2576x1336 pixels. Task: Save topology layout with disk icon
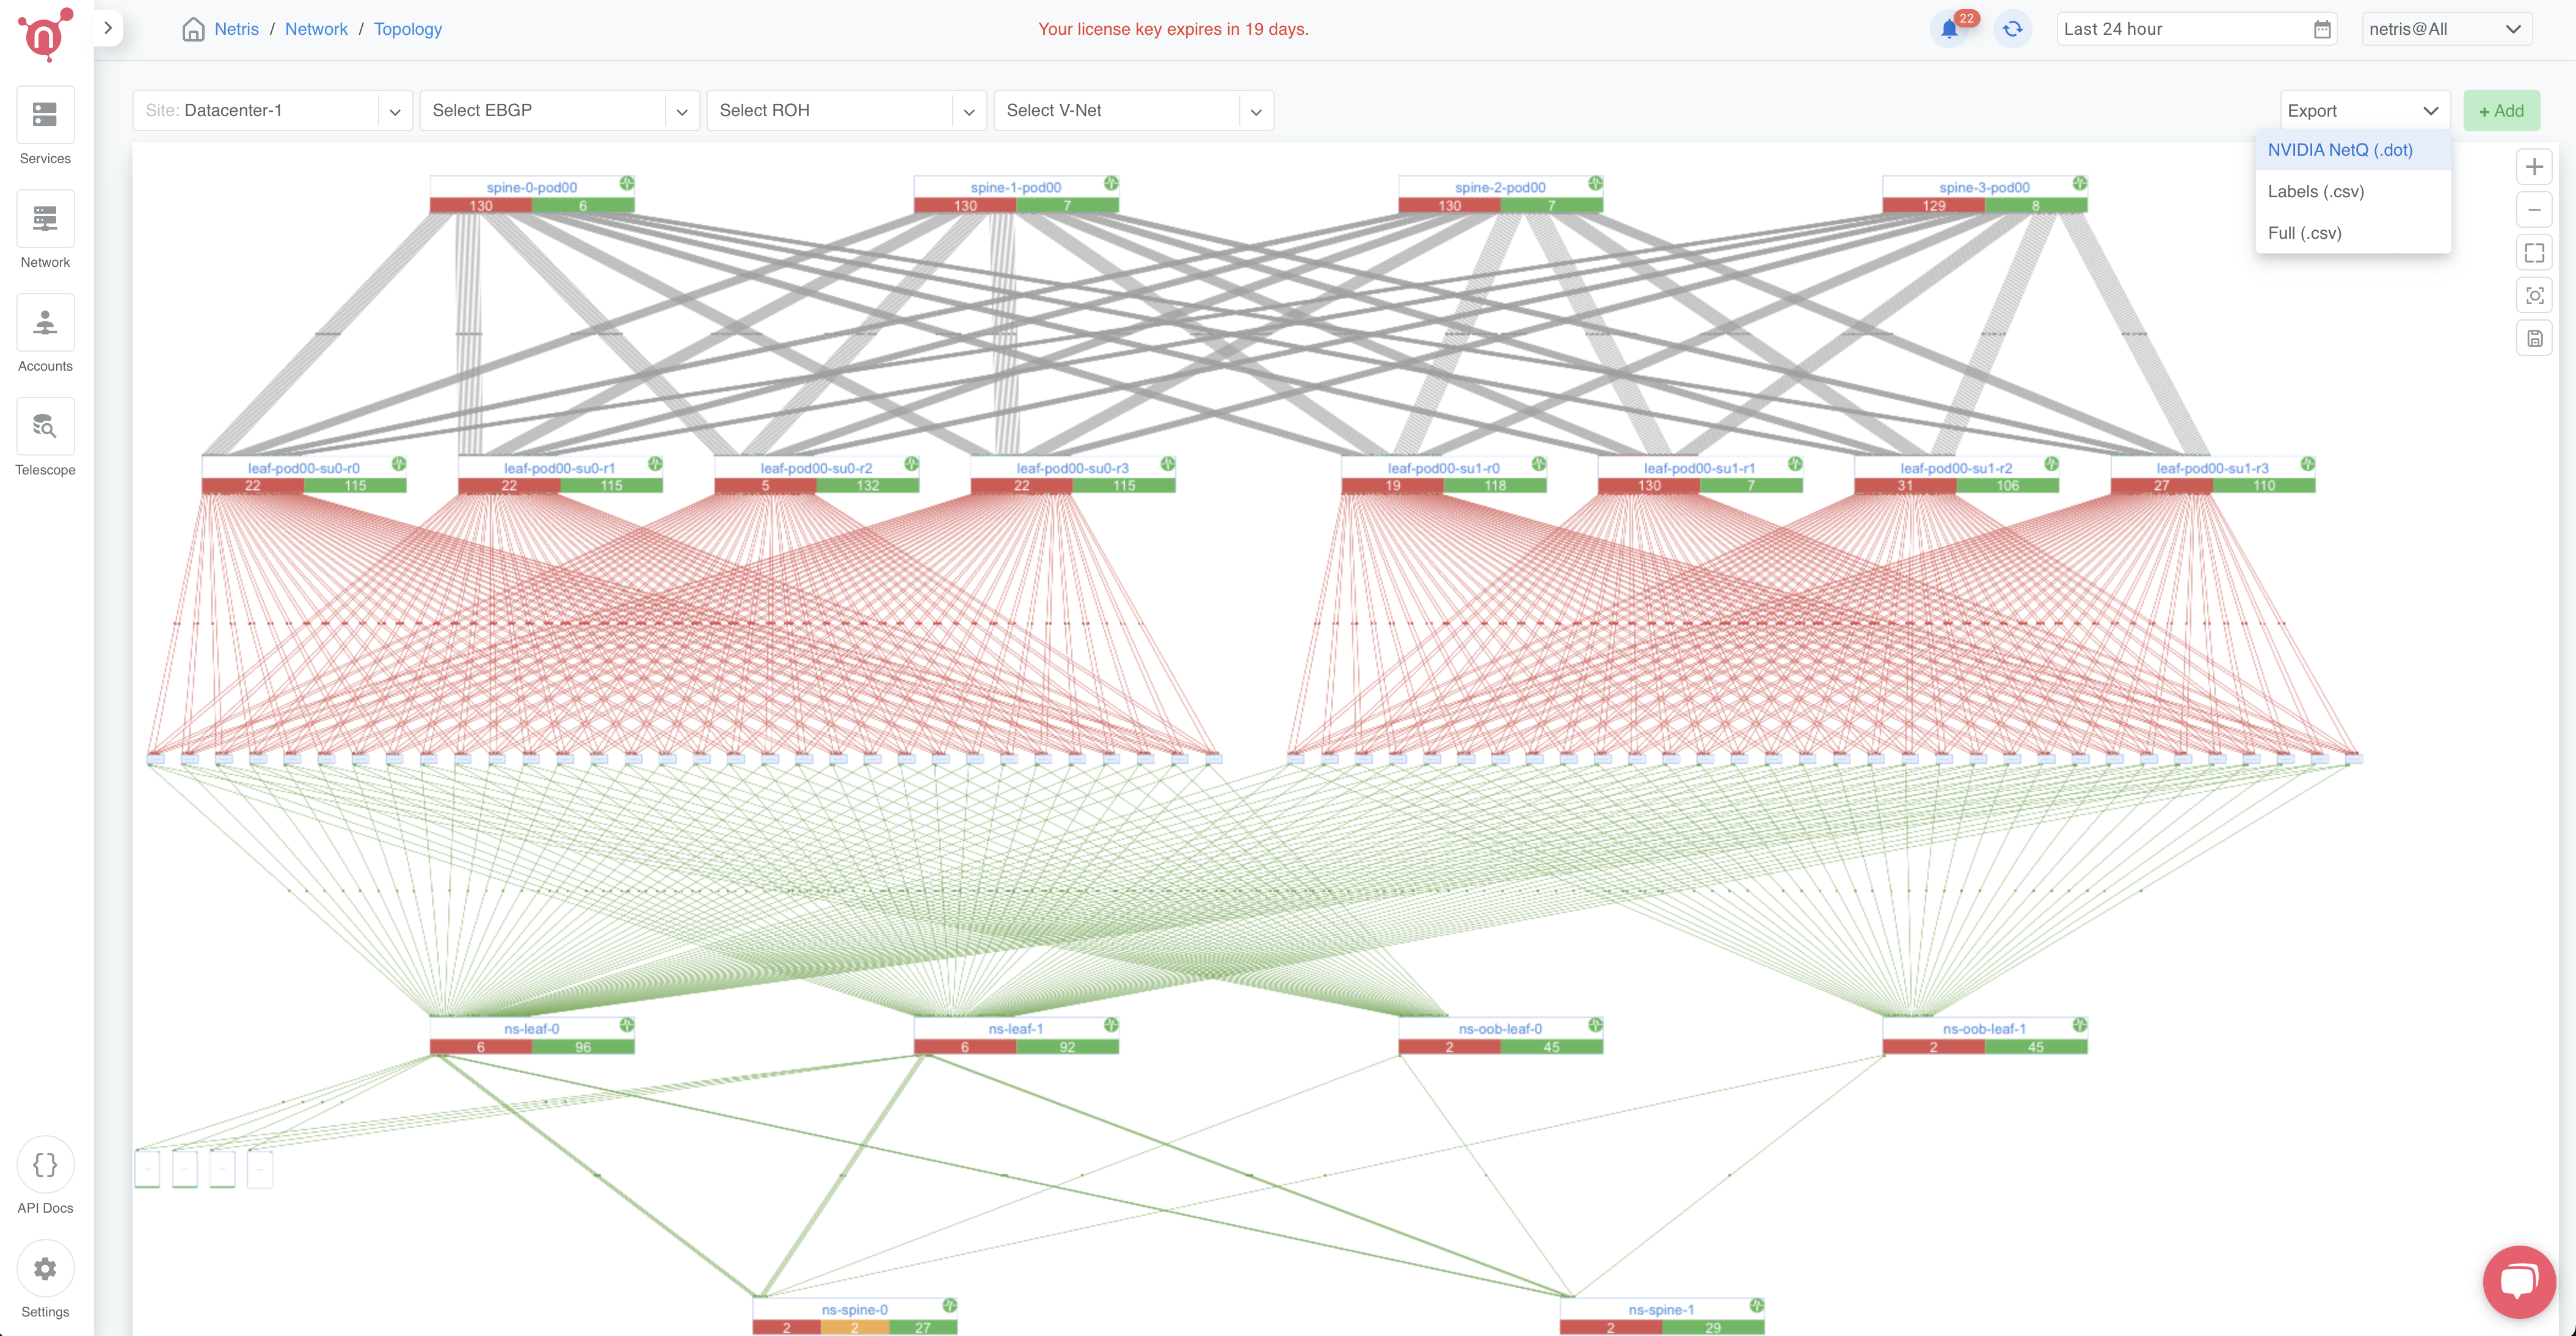point(2534,339)
